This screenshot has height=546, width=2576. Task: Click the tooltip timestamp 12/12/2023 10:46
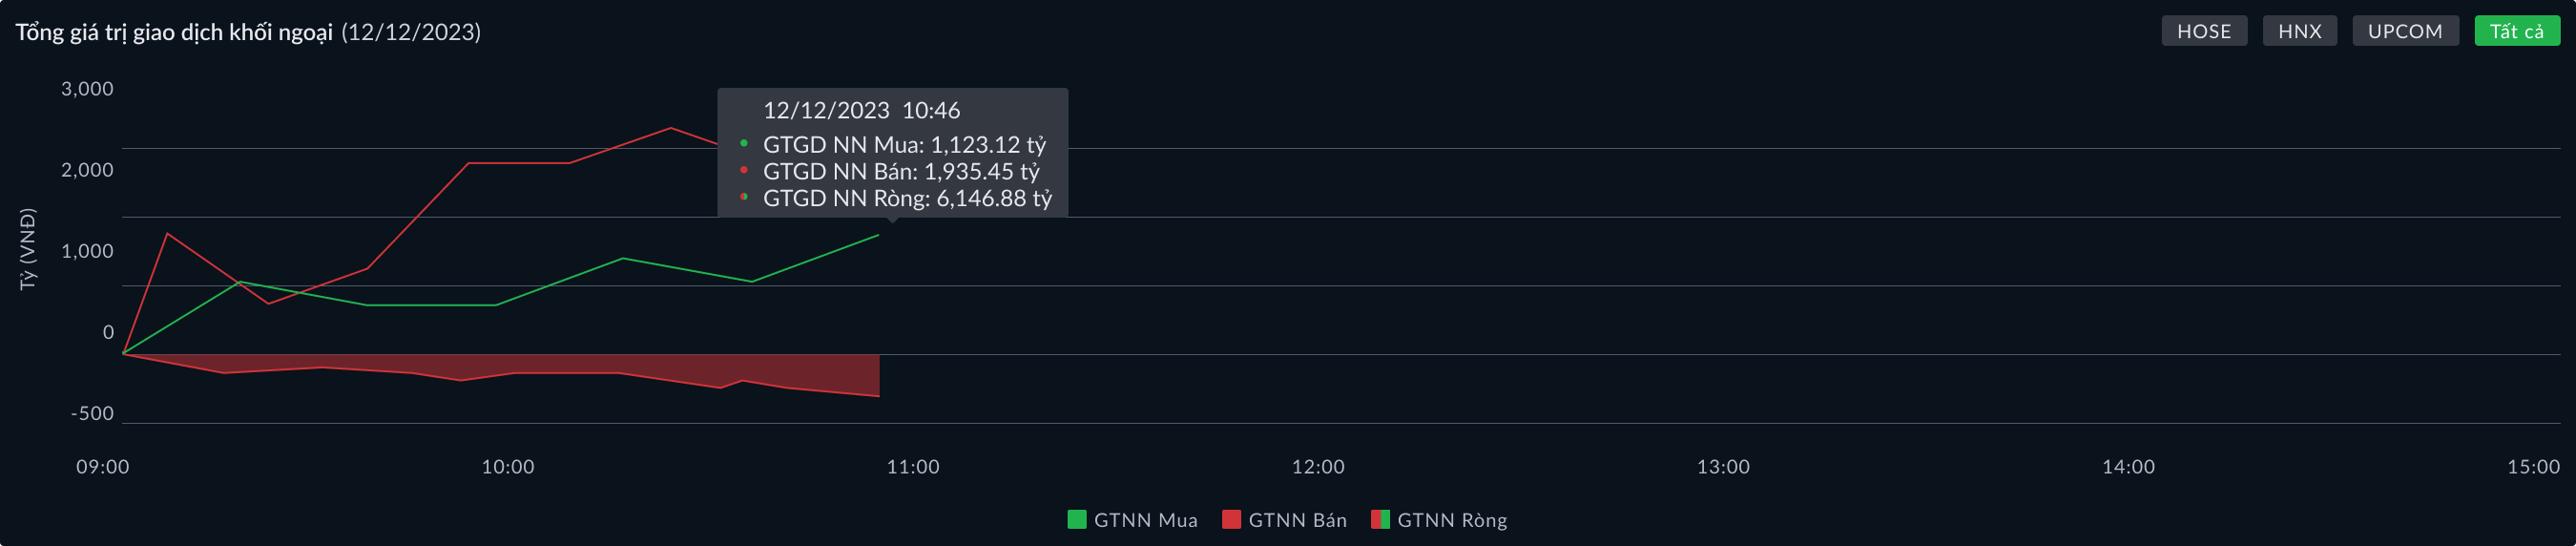click(861, 110)
